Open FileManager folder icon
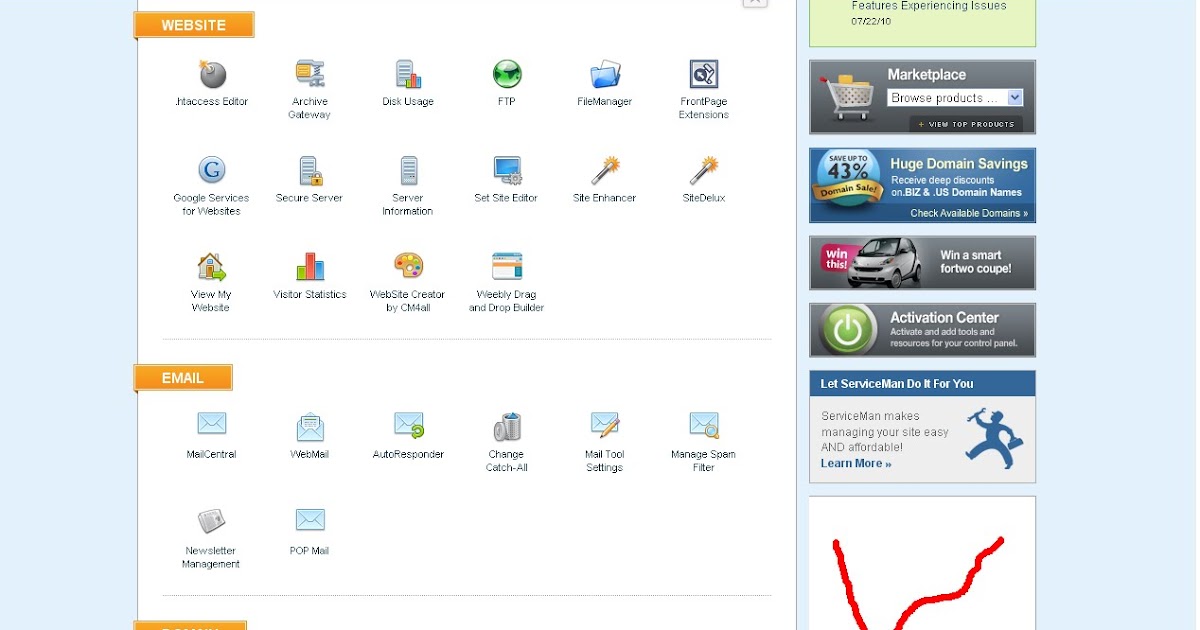The height and width of the screenshot is (630, 1200). pos(605,74)
